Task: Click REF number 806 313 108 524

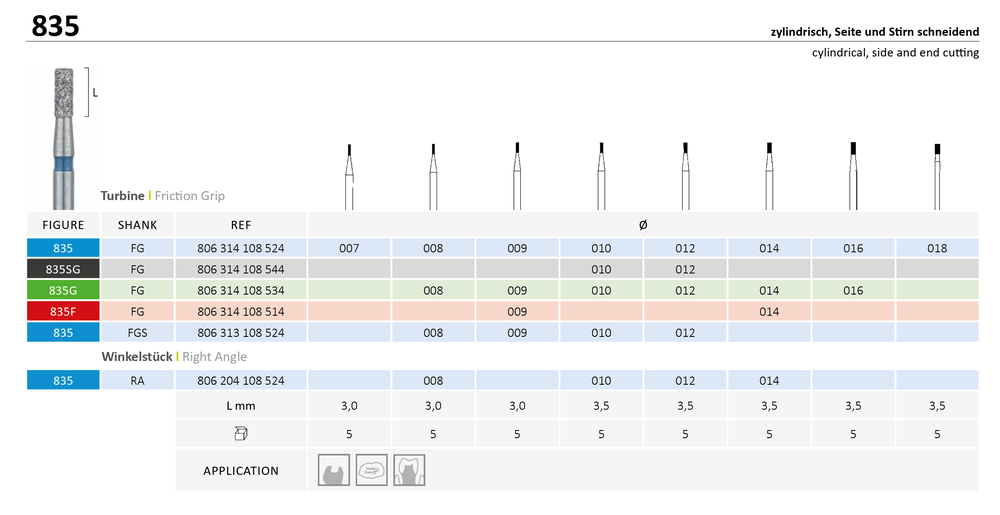Action: point(240,332)
